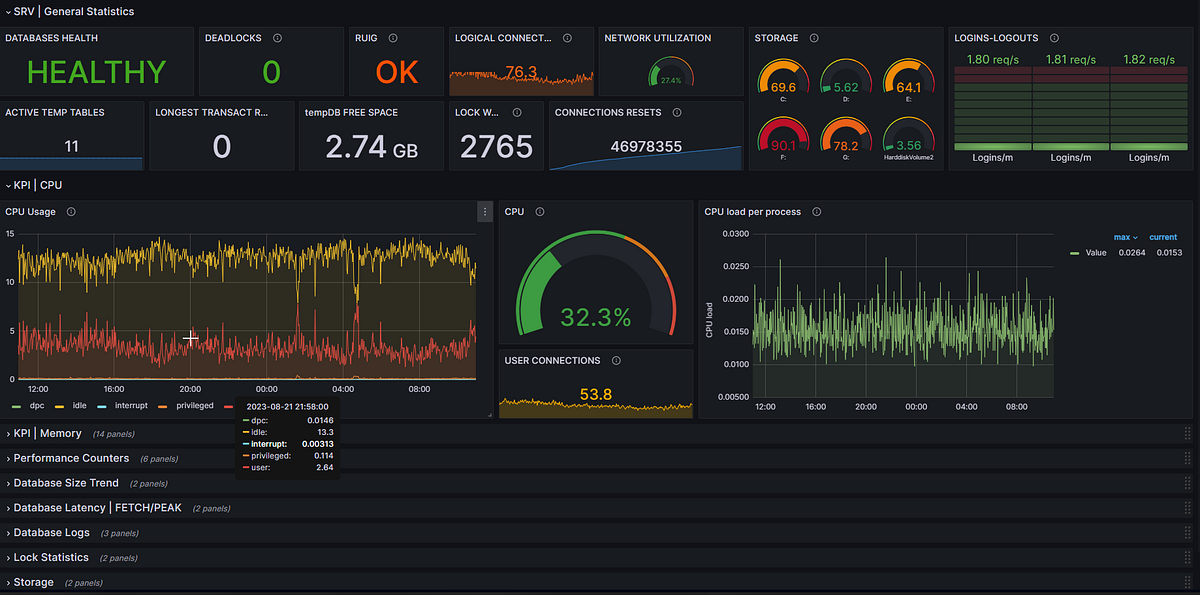Sort process legend by the current column
1200x595 pixels.
click(x=1163, y=237)
